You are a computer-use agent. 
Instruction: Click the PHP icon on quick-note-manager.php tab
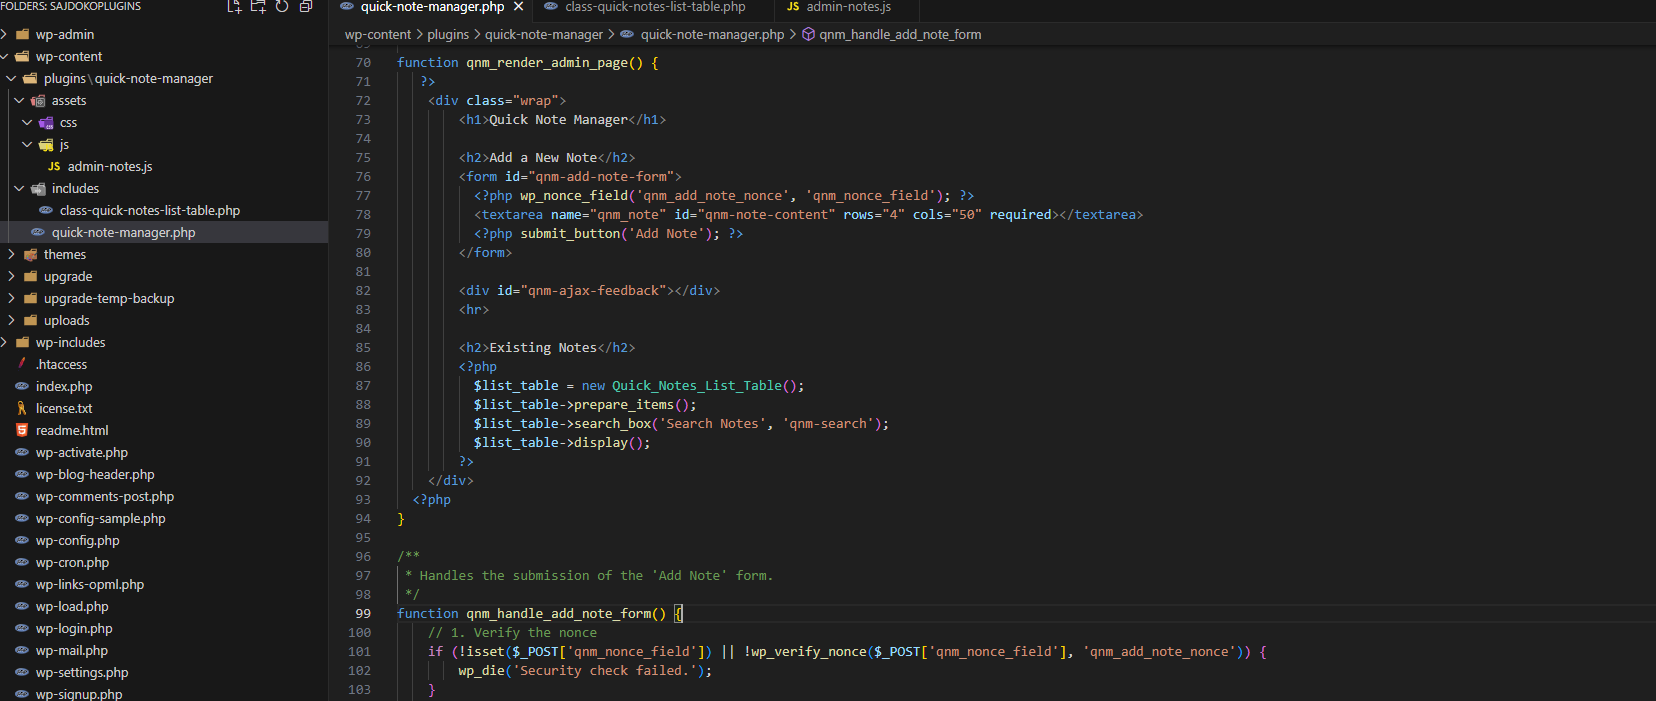coord(347,6)
